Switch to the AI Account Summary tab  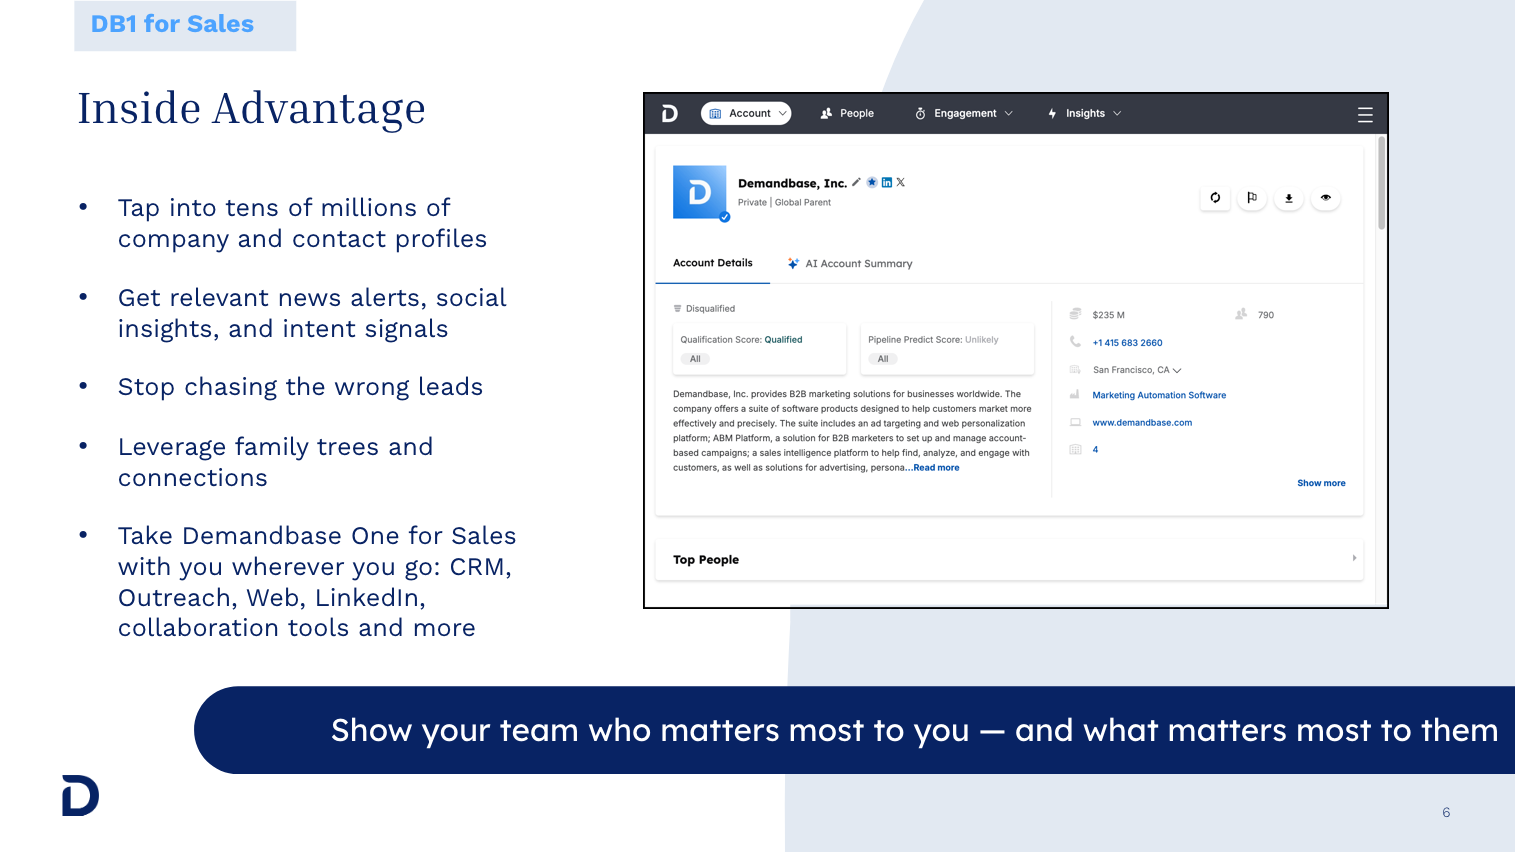point(849,264)
